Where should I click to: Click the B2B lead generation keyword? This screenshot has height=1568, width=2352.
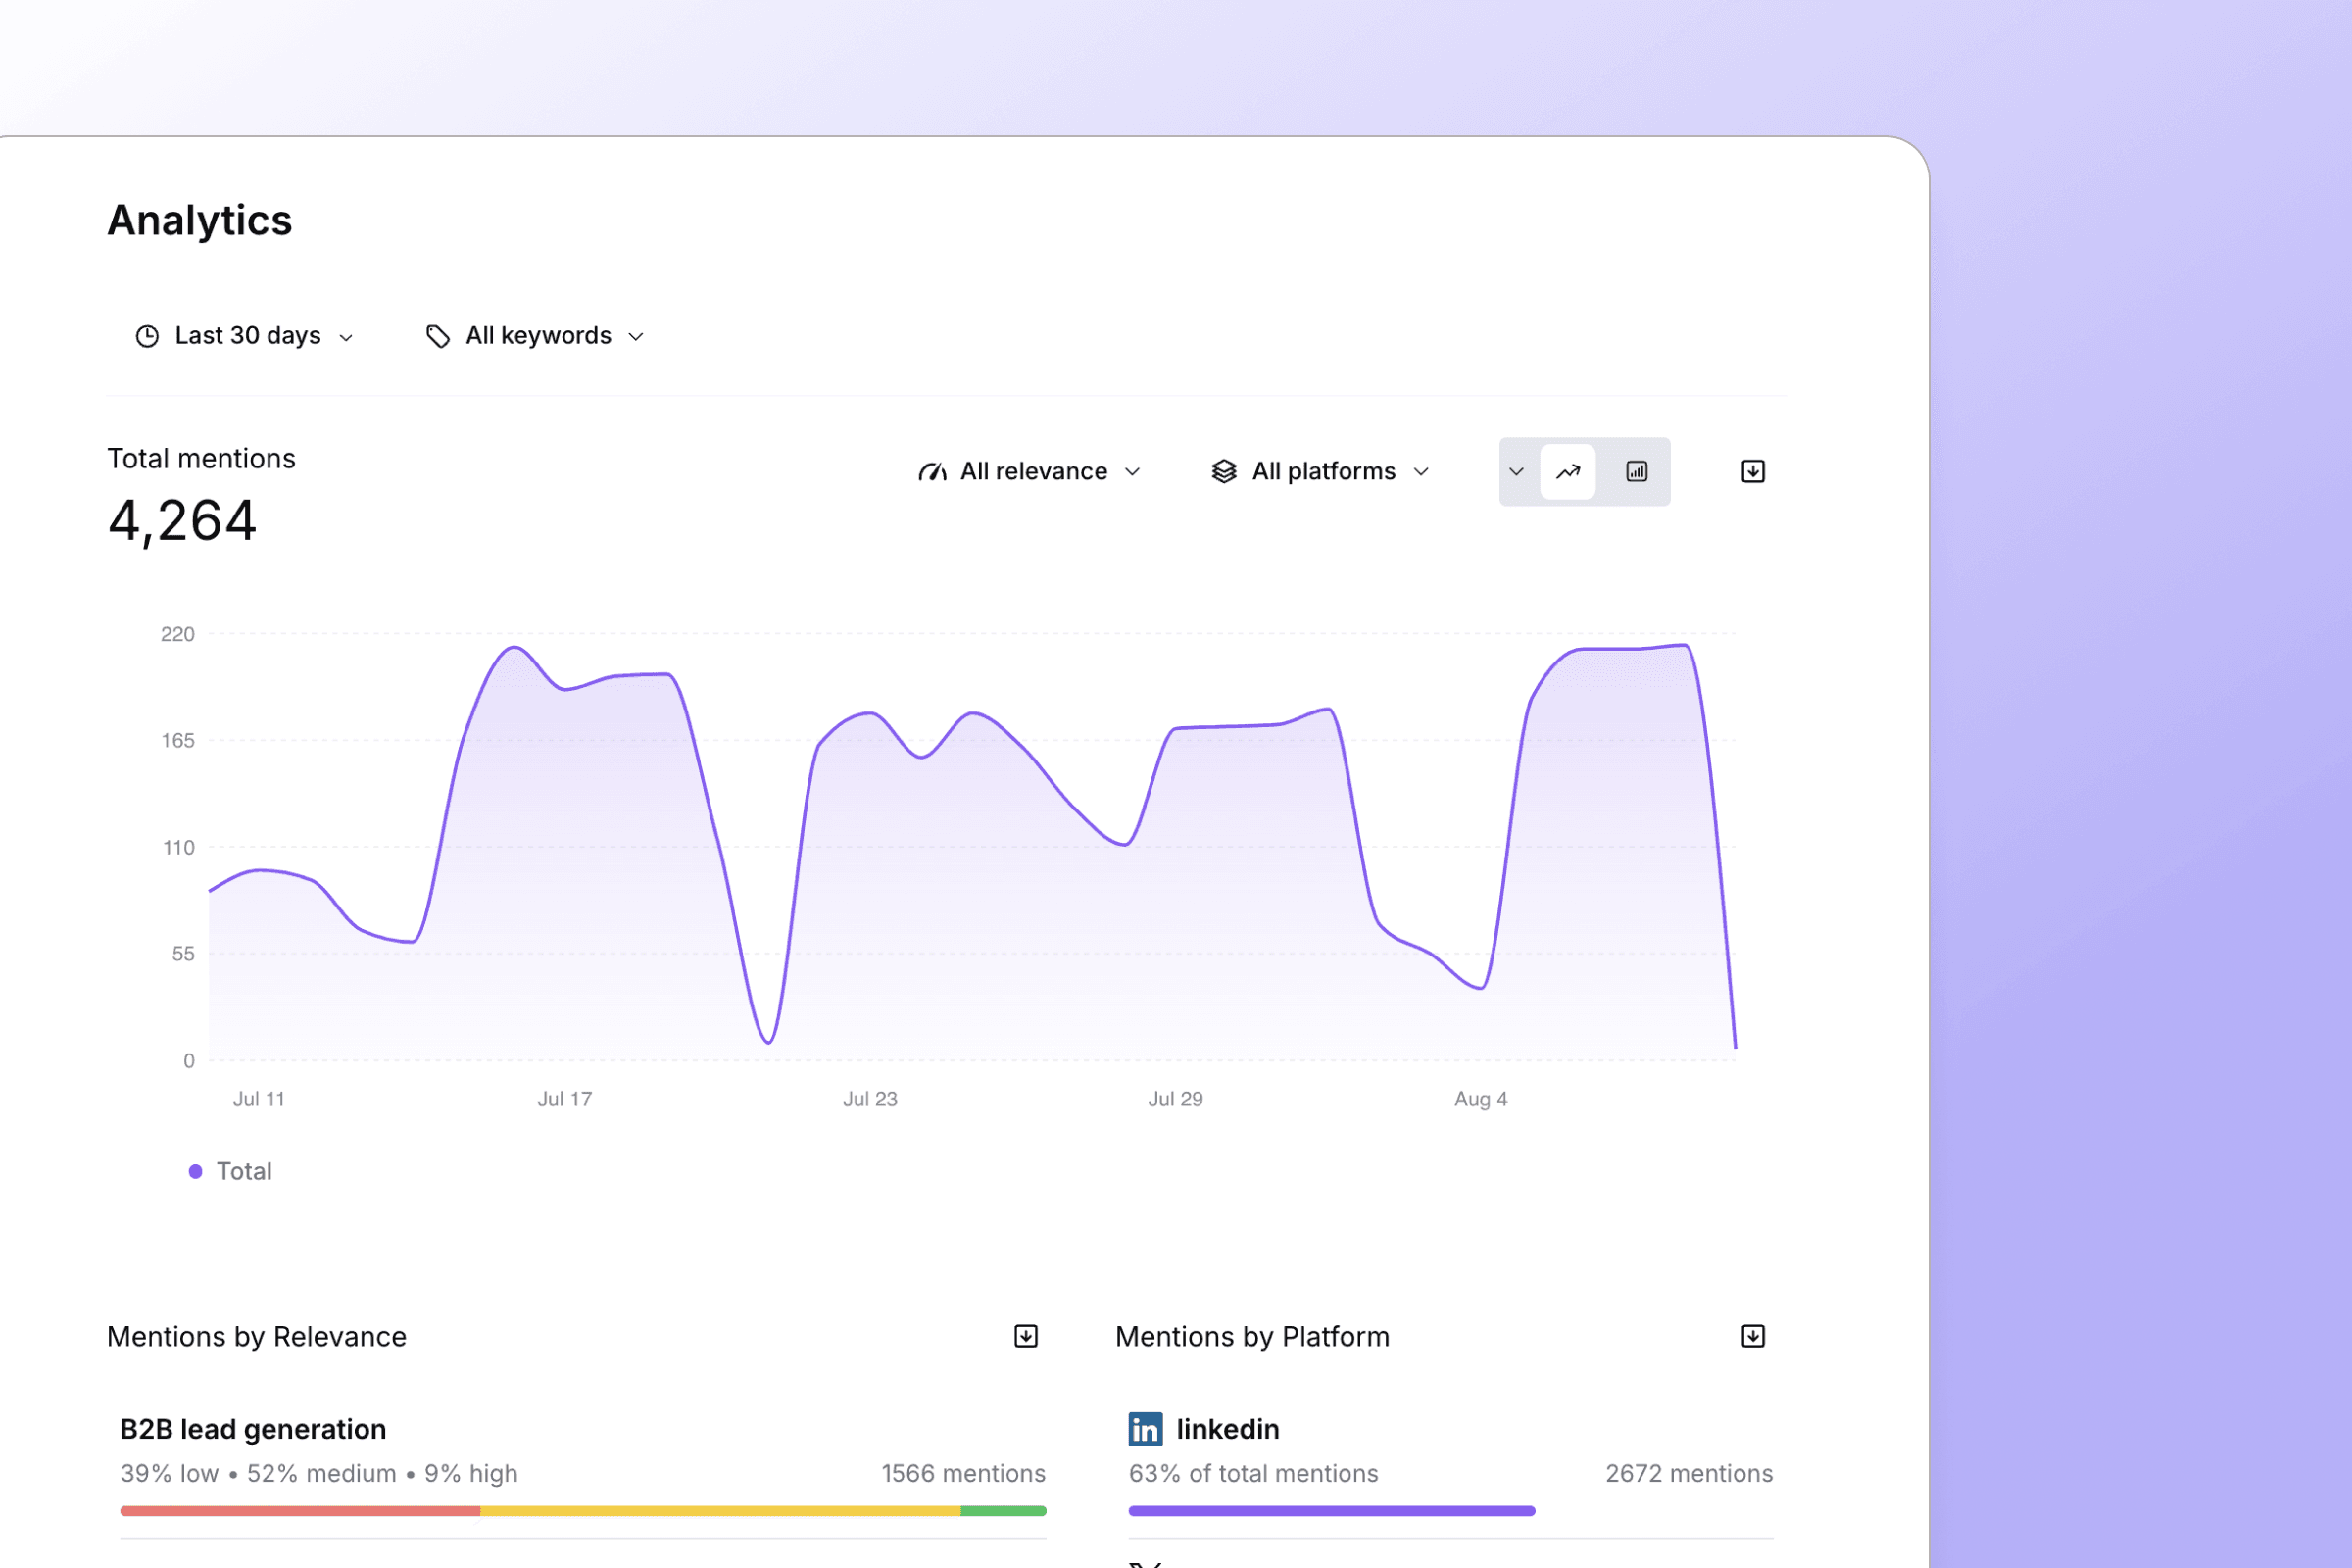pos(253,1429)
